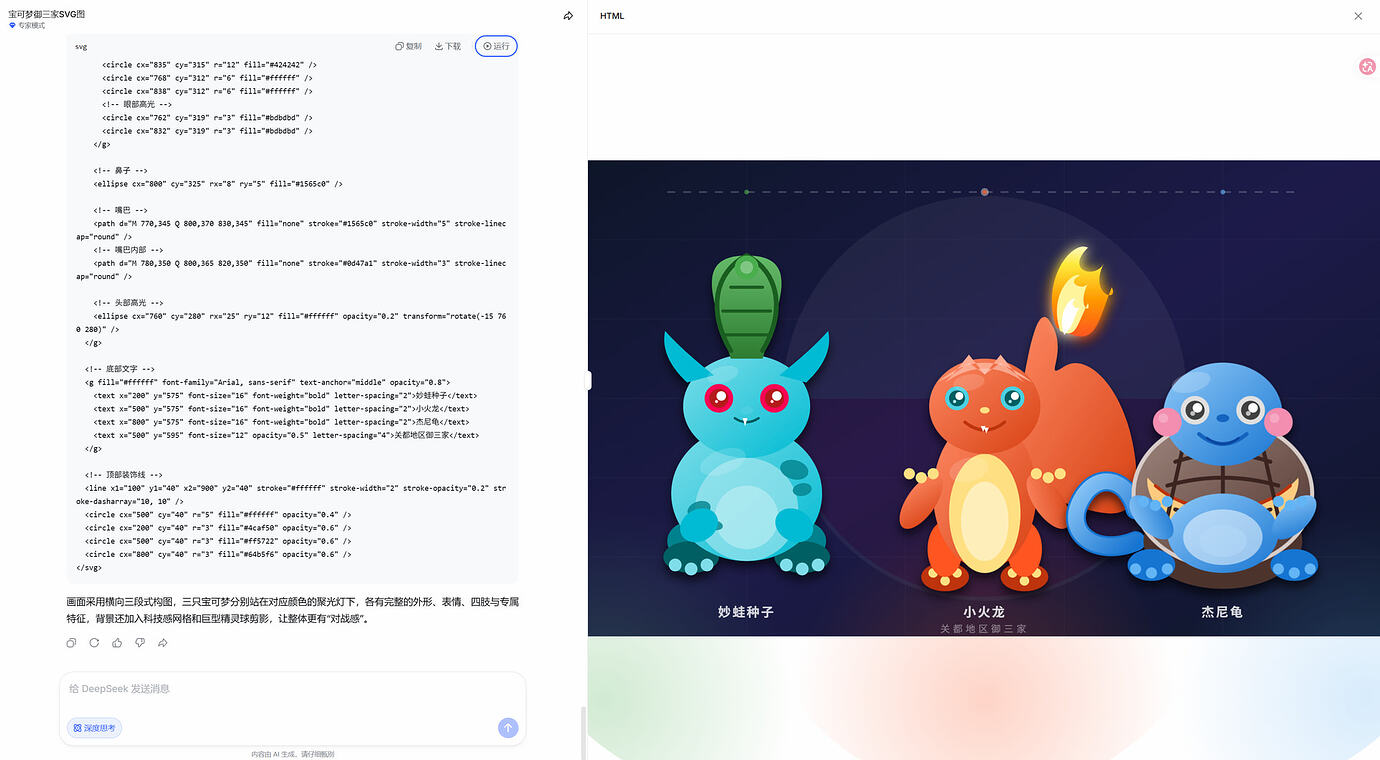This screenshot has width=1380, height=760.
Task: Click the ellipse cx="800" cy="325" code line
Action: 218,184
